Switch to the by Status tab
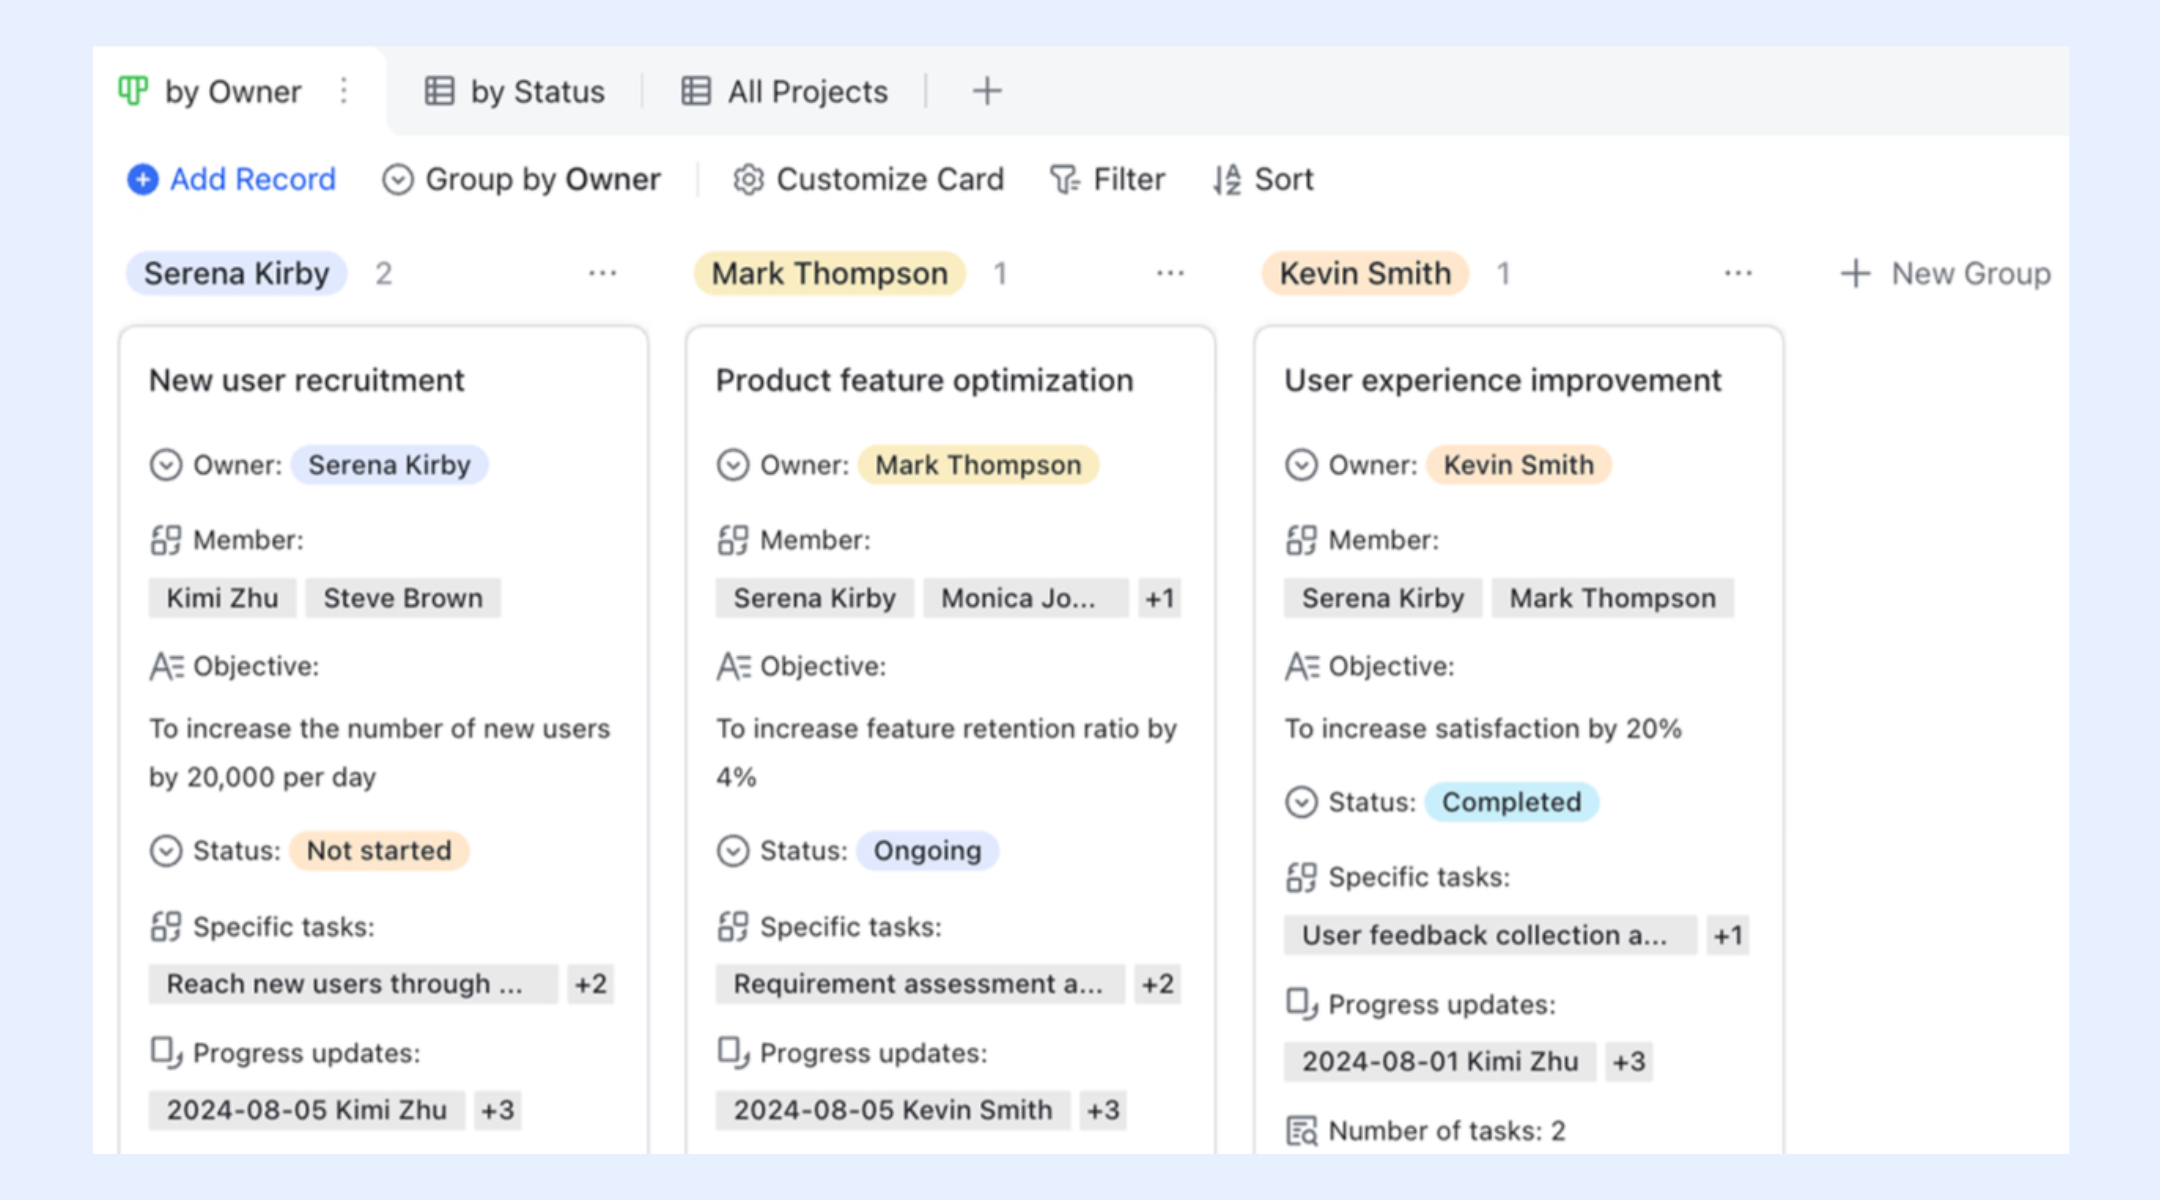The height and width of the screenshot is (1200, 2160). pos(515,91)
